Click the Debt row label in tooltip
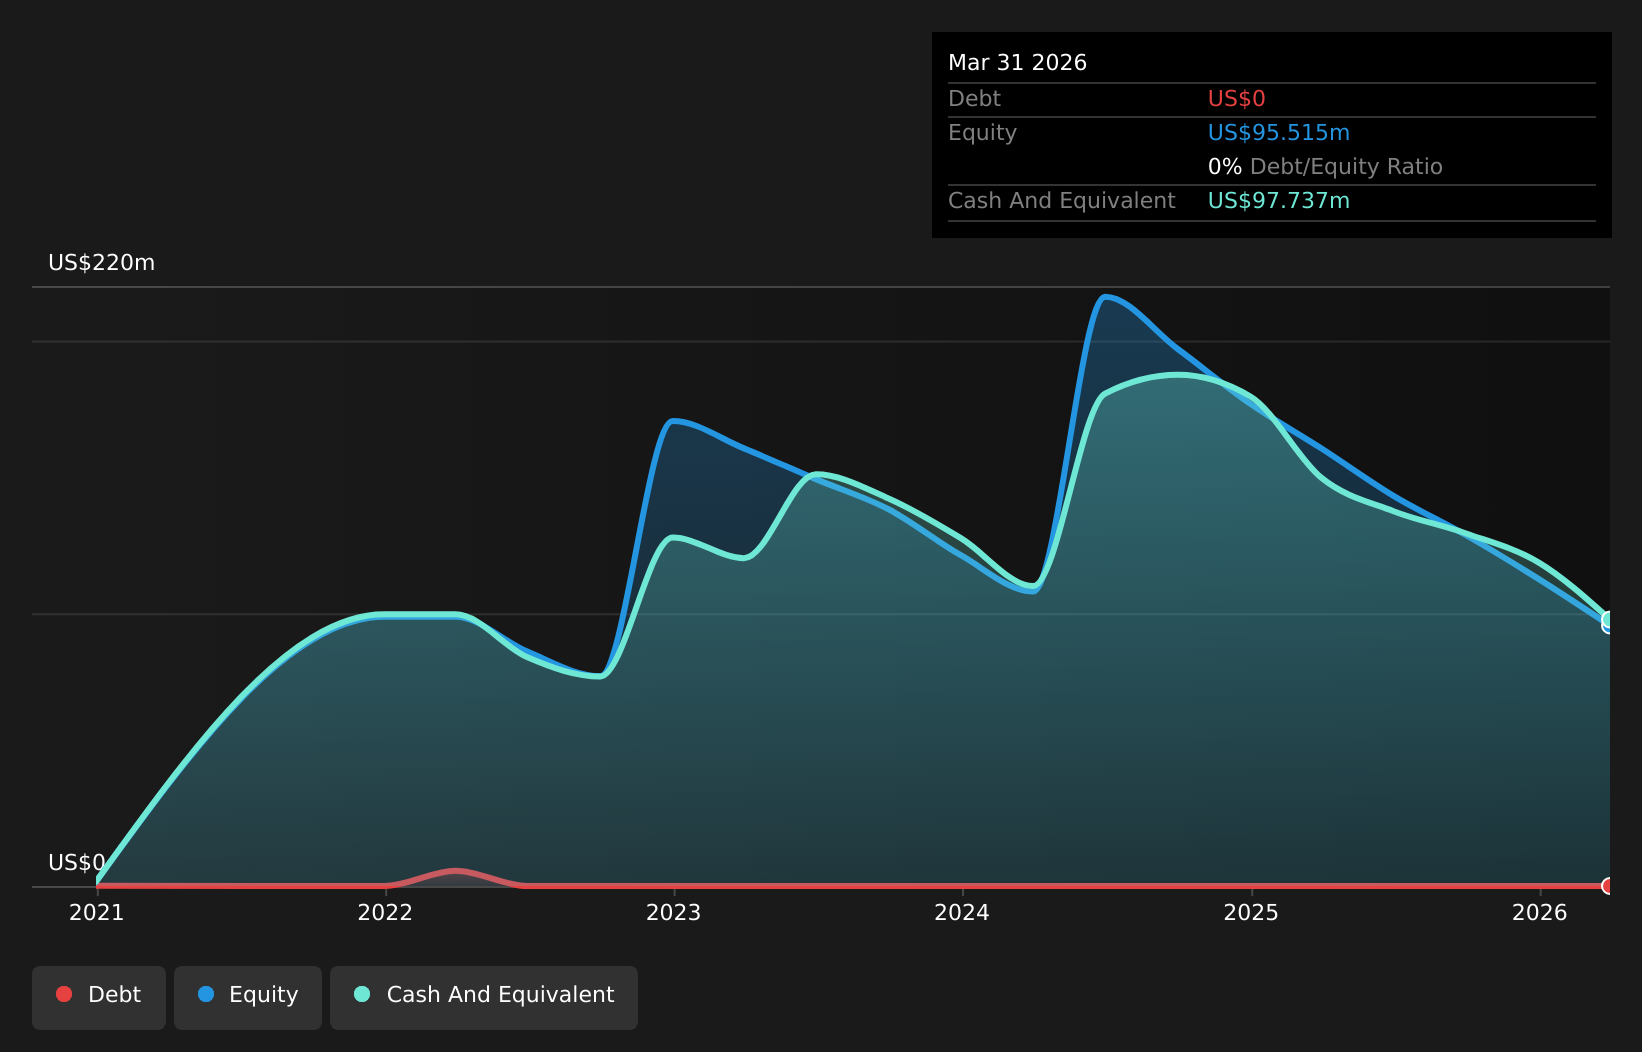Screen dimensions: 1642x1052 pos(974,99)
